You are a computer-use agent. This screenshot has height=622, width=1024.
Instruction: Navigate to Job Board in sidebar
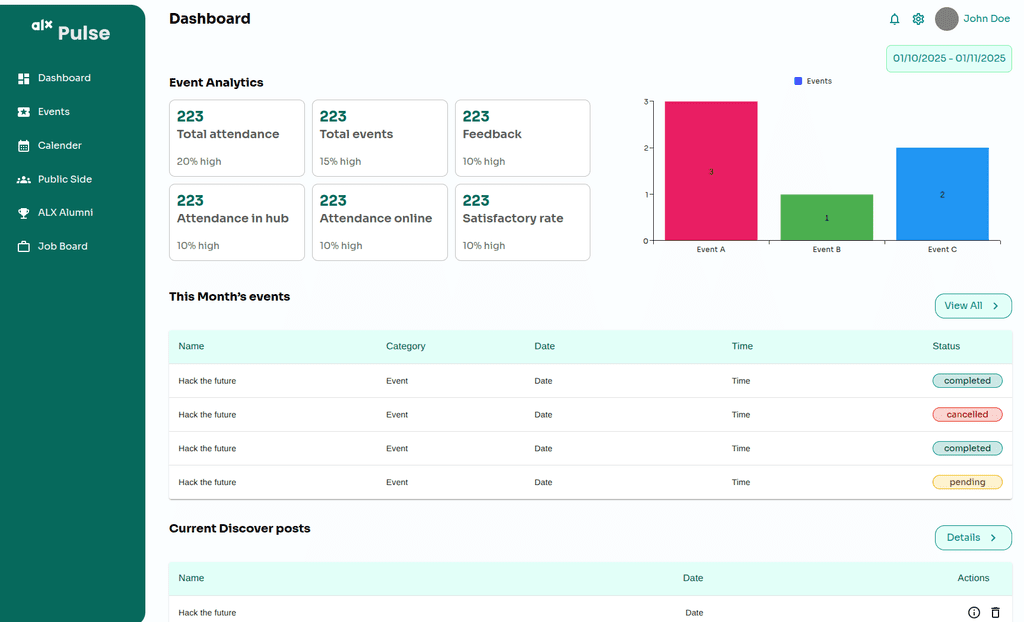pyautogui.click(x=62, y=246)
